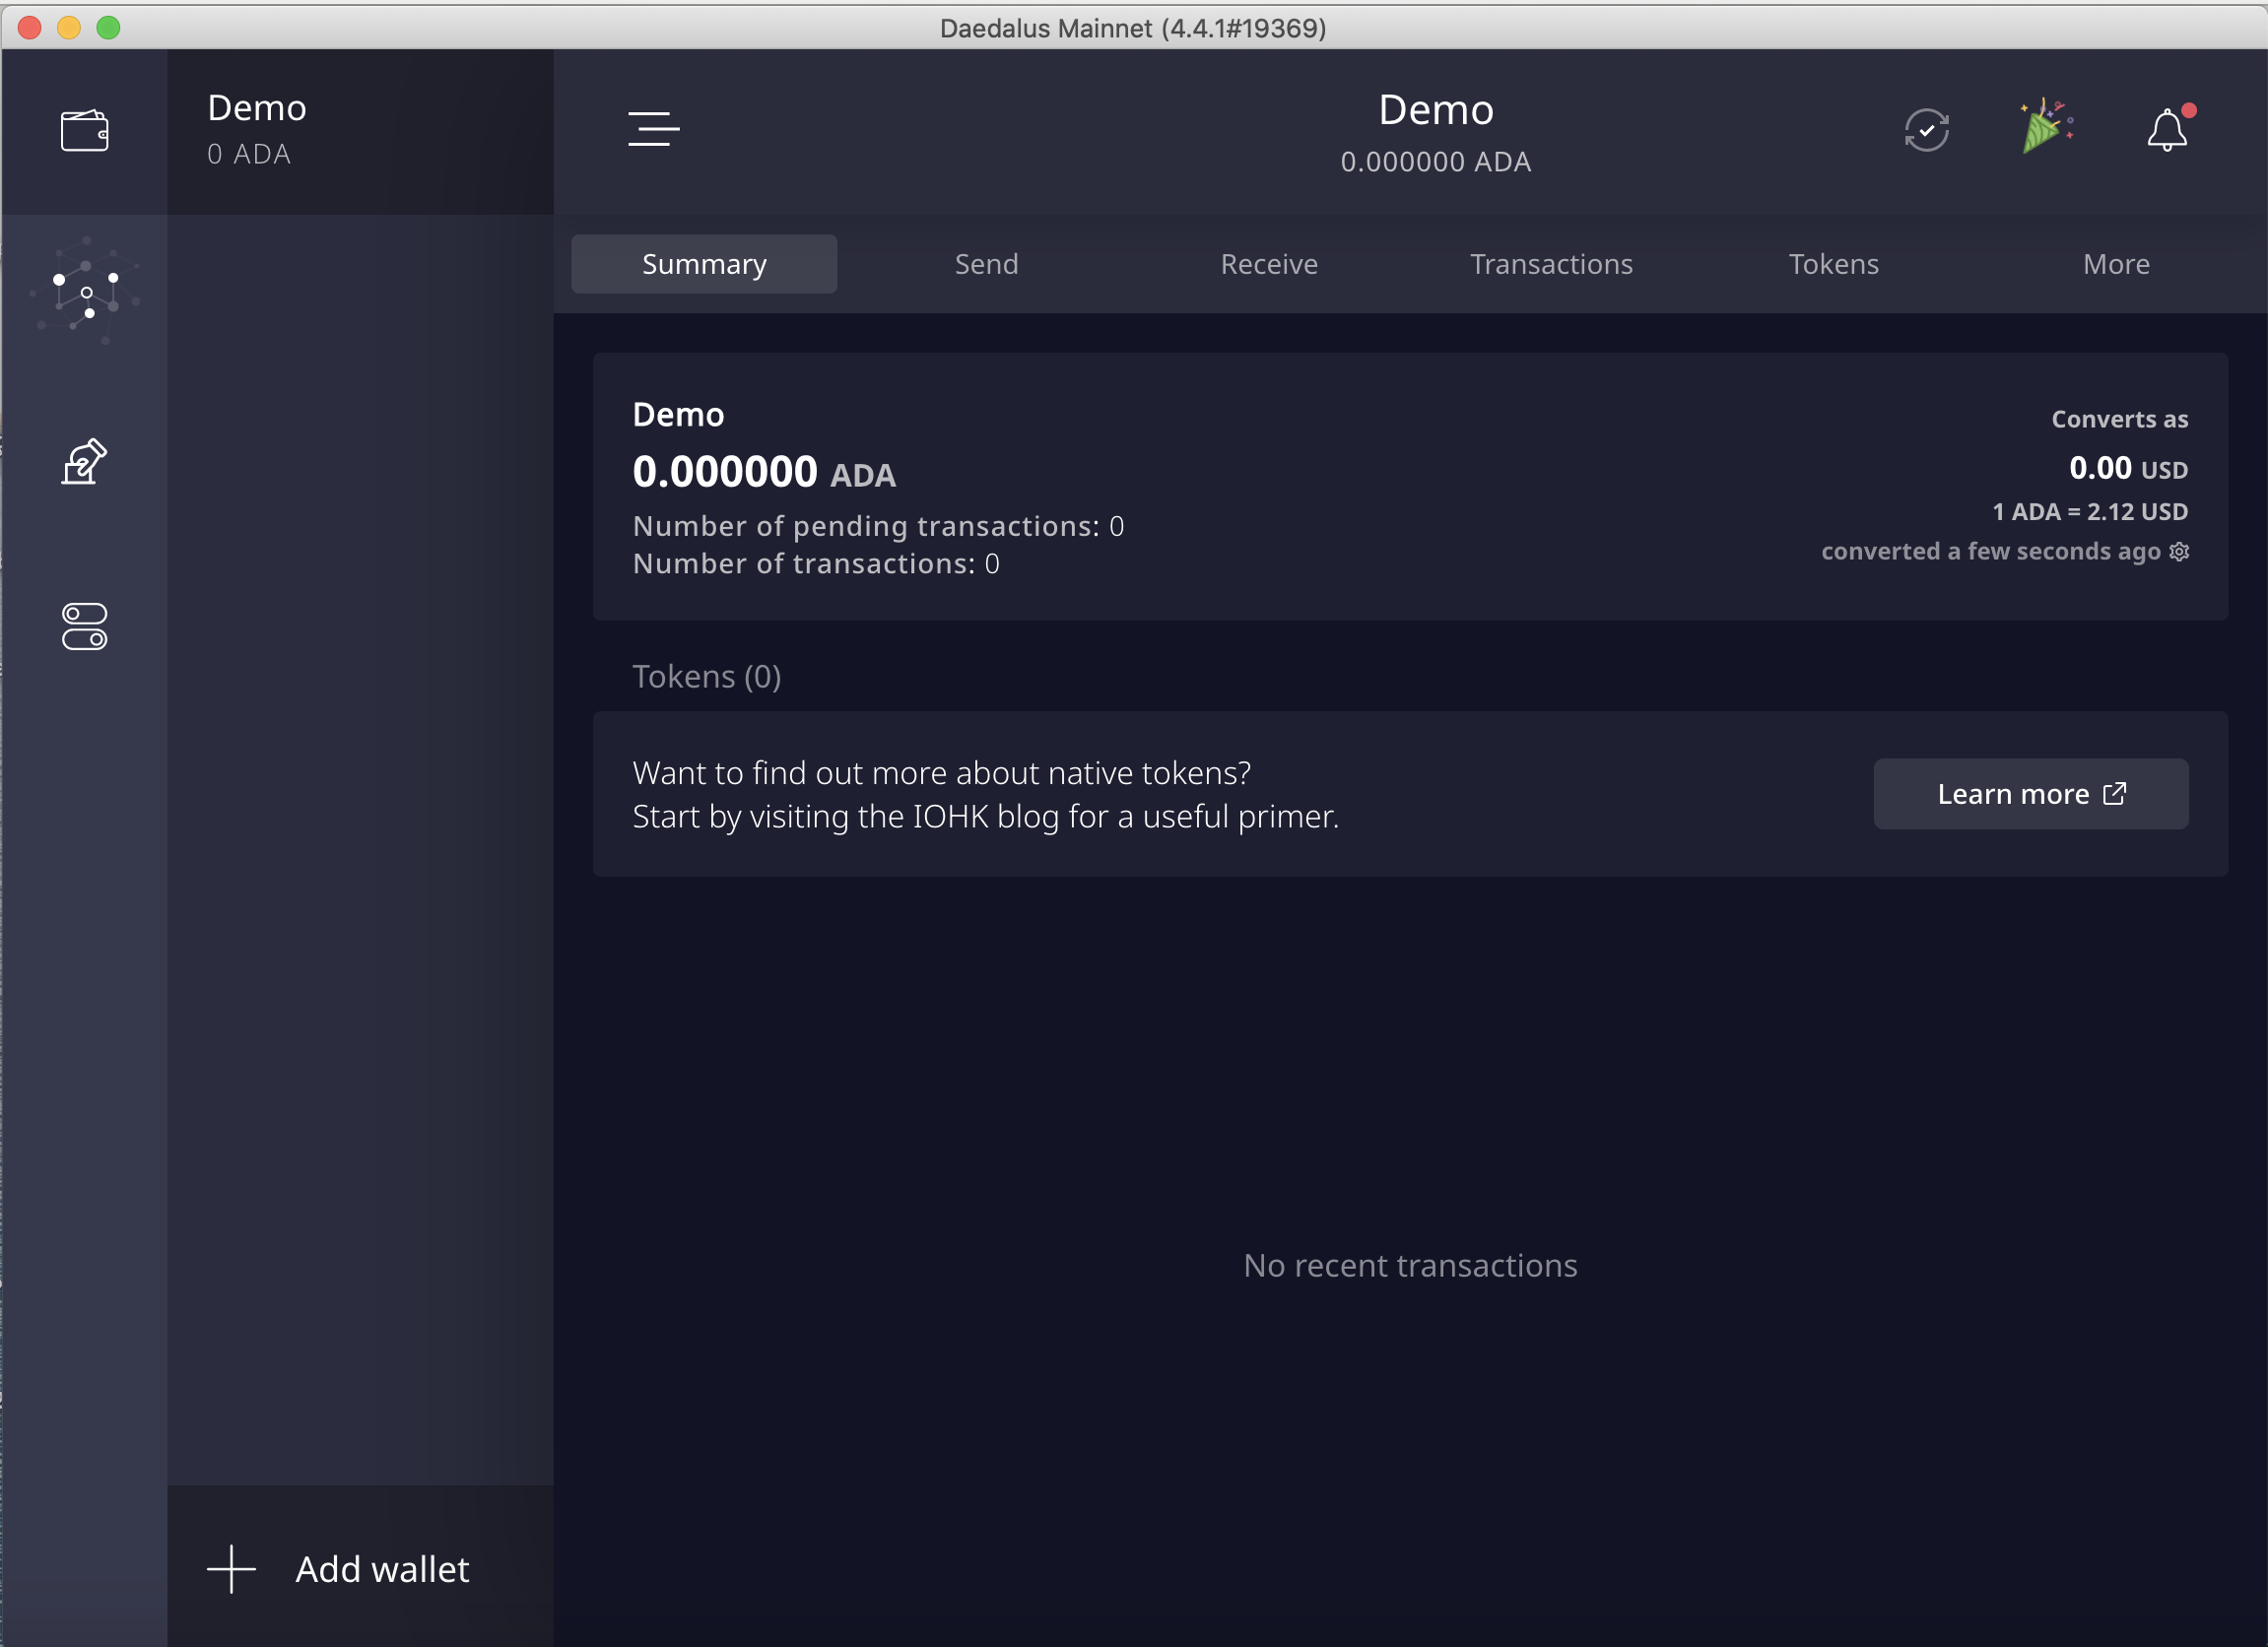Viewport: 2268px width, 1647px height.
Task: Open the Voting registration icon
Action: 84,462
